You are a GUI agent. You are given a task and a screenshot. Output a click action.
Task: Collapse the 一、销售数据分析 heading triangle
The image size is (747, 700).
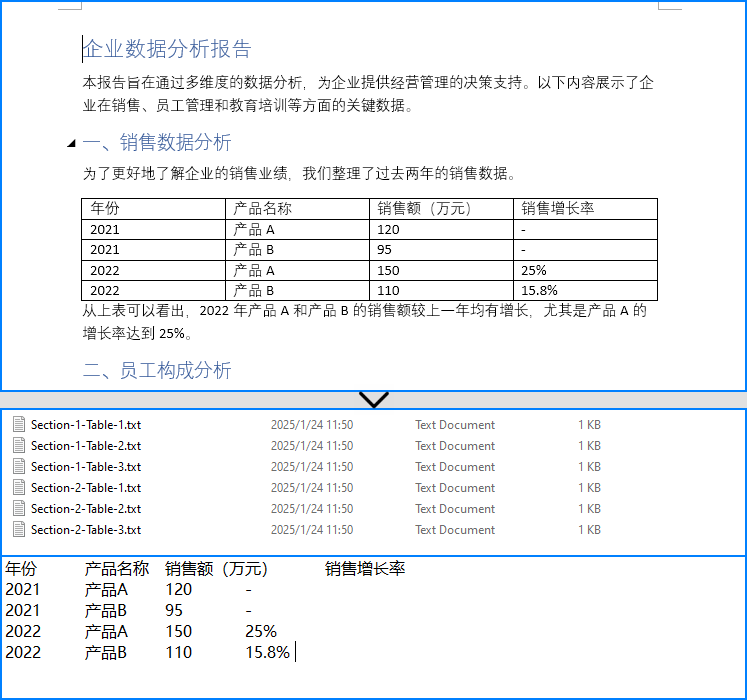[71, 143]
